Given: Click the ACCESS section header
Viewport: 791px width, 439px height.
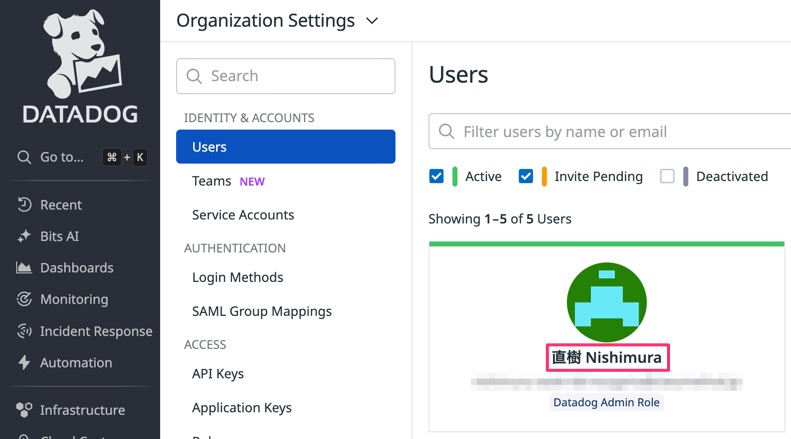Looking at the screenshot, I should pos(205,345).
